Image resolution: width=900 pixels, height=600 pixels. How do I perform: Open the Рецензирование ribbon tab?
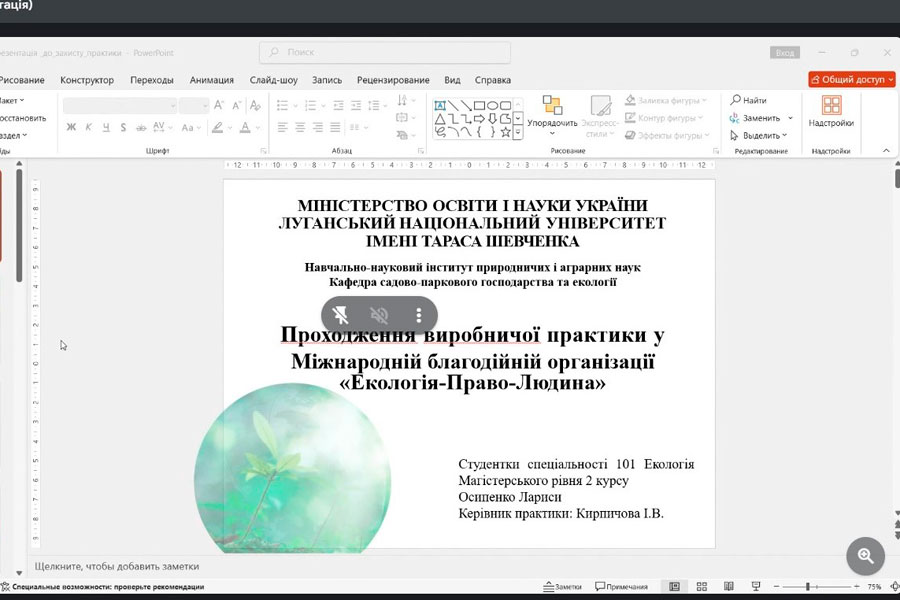tap(393, 80)
